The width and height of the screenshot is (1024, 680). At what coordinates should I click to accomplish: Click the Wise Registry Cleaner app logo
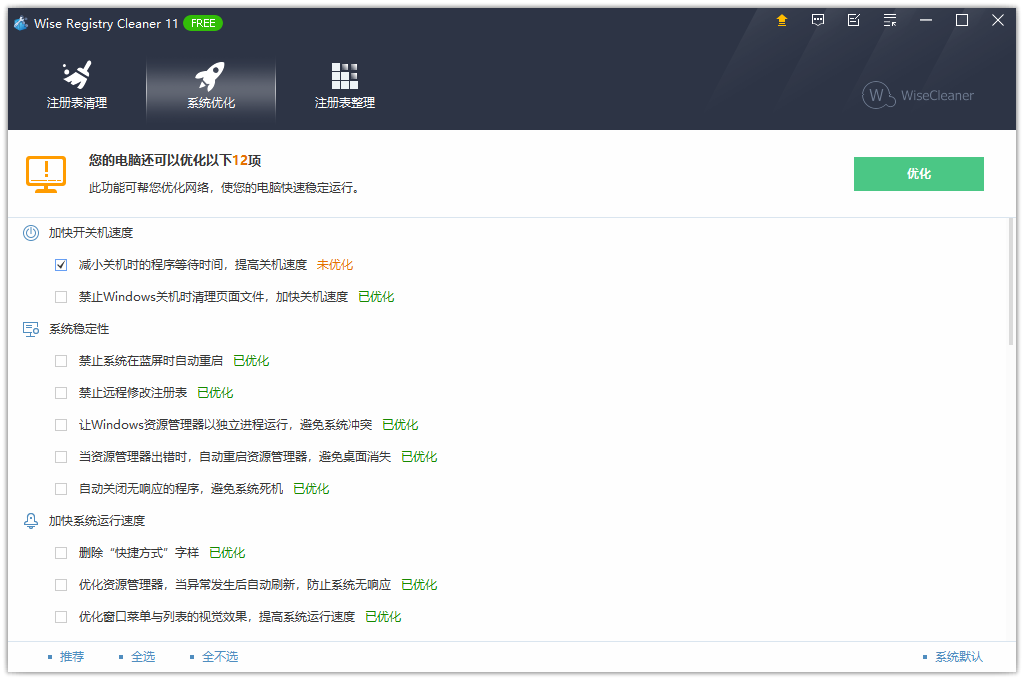point(21,24)
